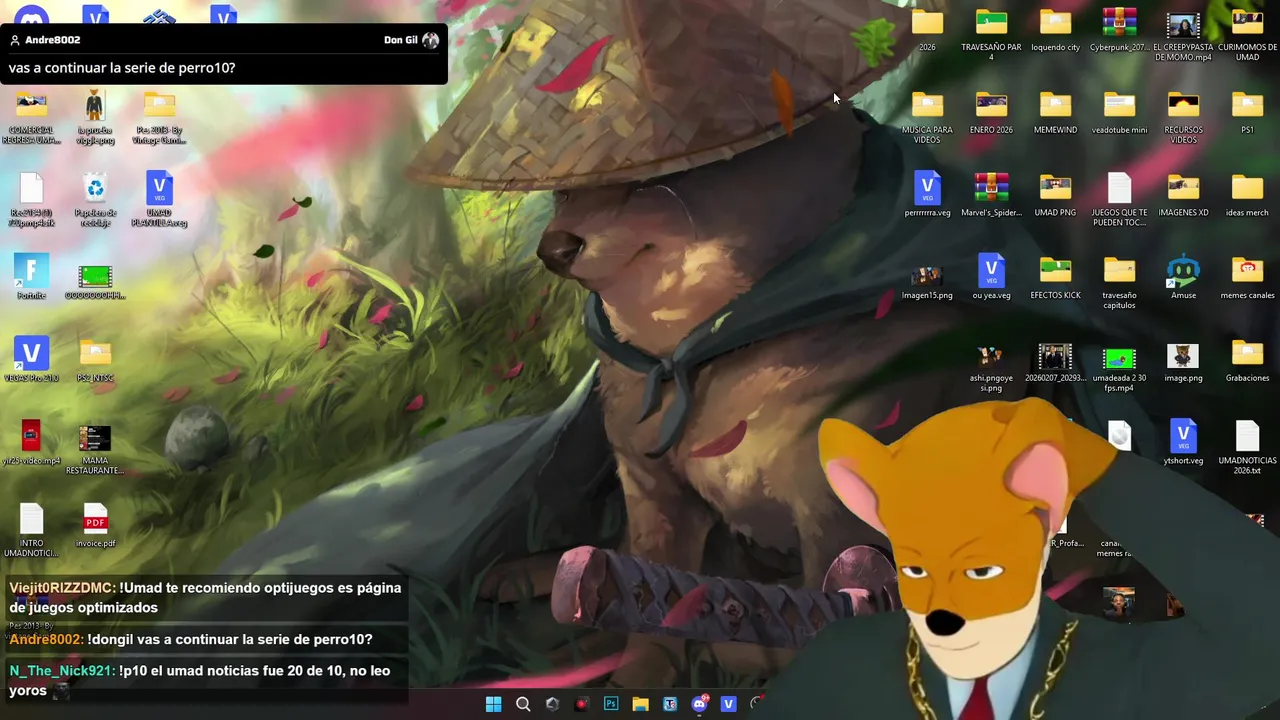The image size is (1280, 720).
Task: Select the image.png file
Action: pos(1183,362)
